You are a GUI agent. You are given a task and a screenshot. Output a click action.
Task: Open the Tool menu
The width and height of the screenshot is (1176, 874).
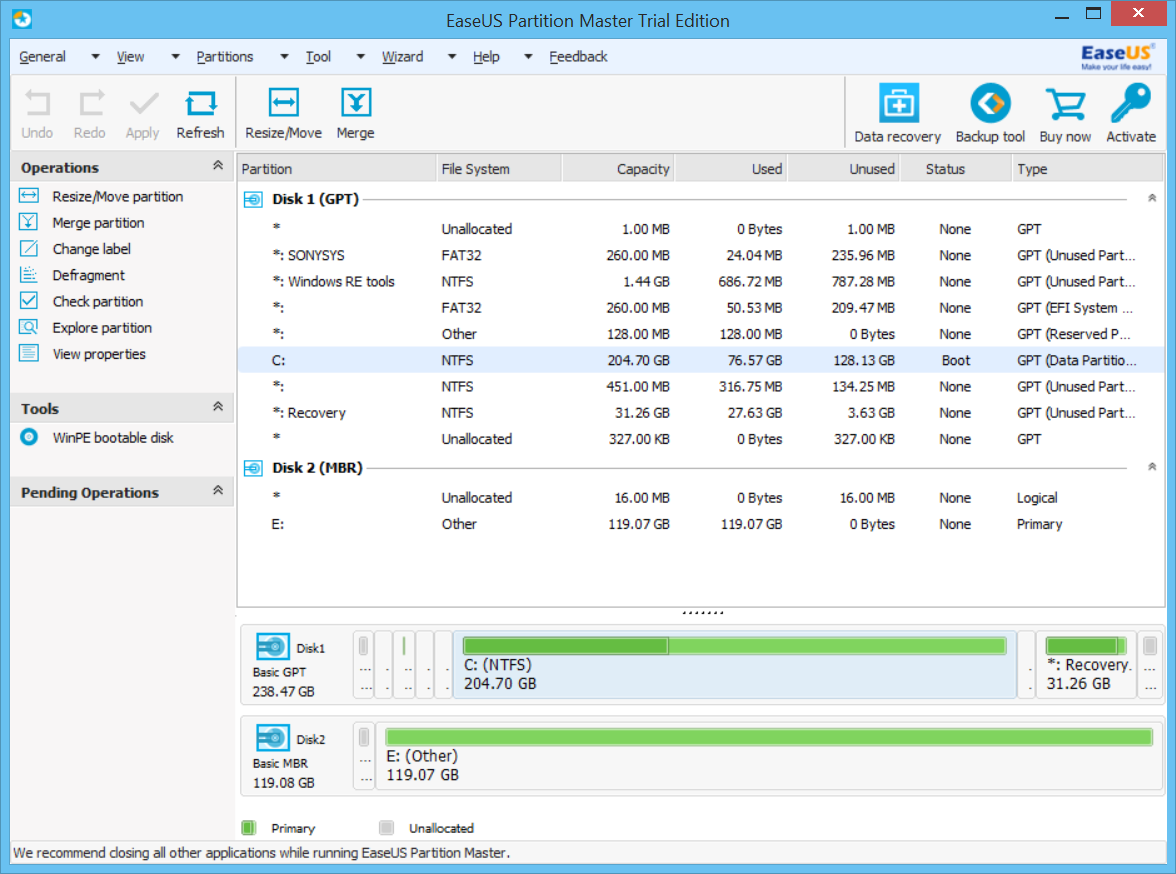pyautogui.click(x=318, y=56)
